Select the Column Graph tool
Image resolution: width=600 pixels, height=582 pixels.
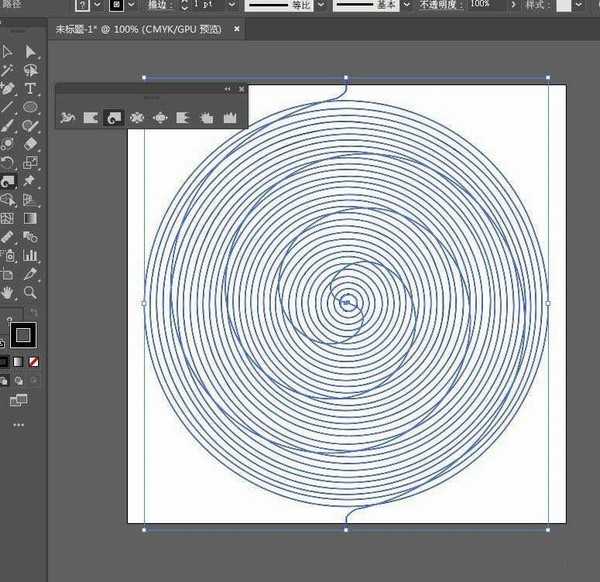pos(31,255)
